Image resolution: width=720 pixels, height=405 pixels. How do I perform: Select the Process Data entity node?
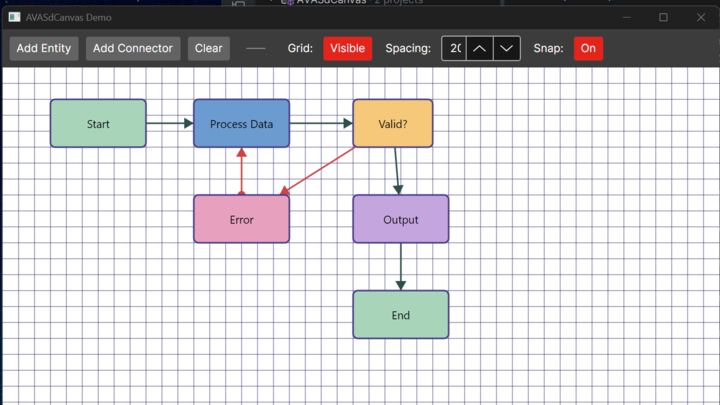point(242,124)
